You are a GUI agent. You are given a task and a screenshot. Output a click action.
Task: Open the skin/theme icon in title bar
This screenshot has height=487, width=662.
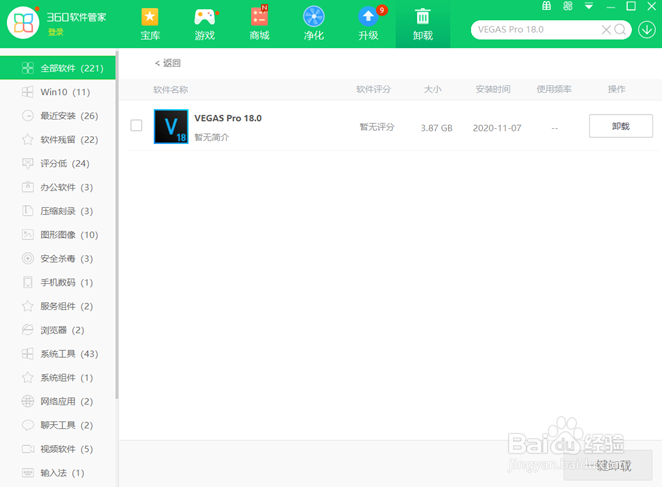pyautogui.click(x=568, y=6)
